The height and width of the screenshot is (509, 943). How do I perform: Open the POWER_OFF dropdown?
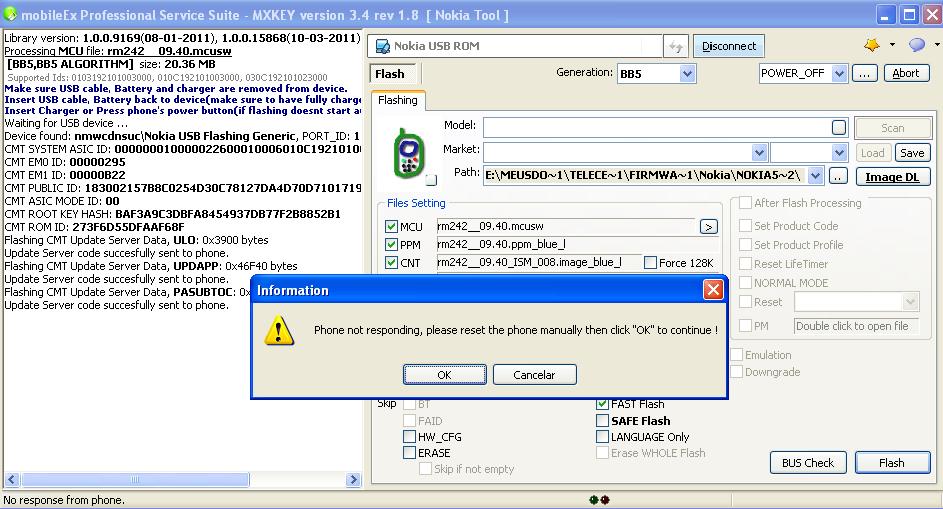tap(840, 73)
